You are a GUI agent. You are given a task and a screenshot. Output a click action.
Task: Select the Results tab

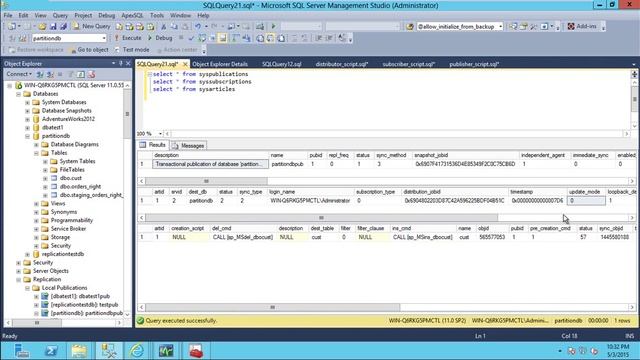coord(153,145)
